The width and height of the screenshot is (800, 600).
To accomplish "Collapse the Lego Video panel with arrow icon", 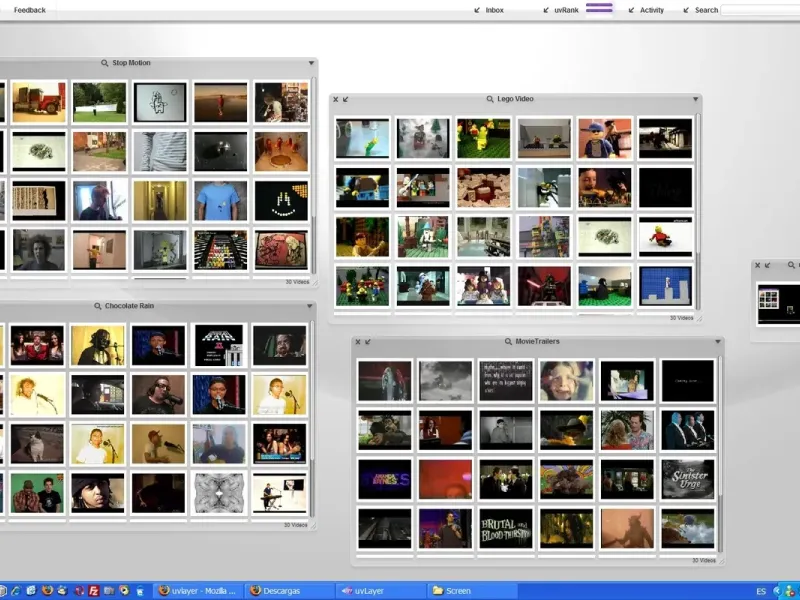I will click(346, 100).
